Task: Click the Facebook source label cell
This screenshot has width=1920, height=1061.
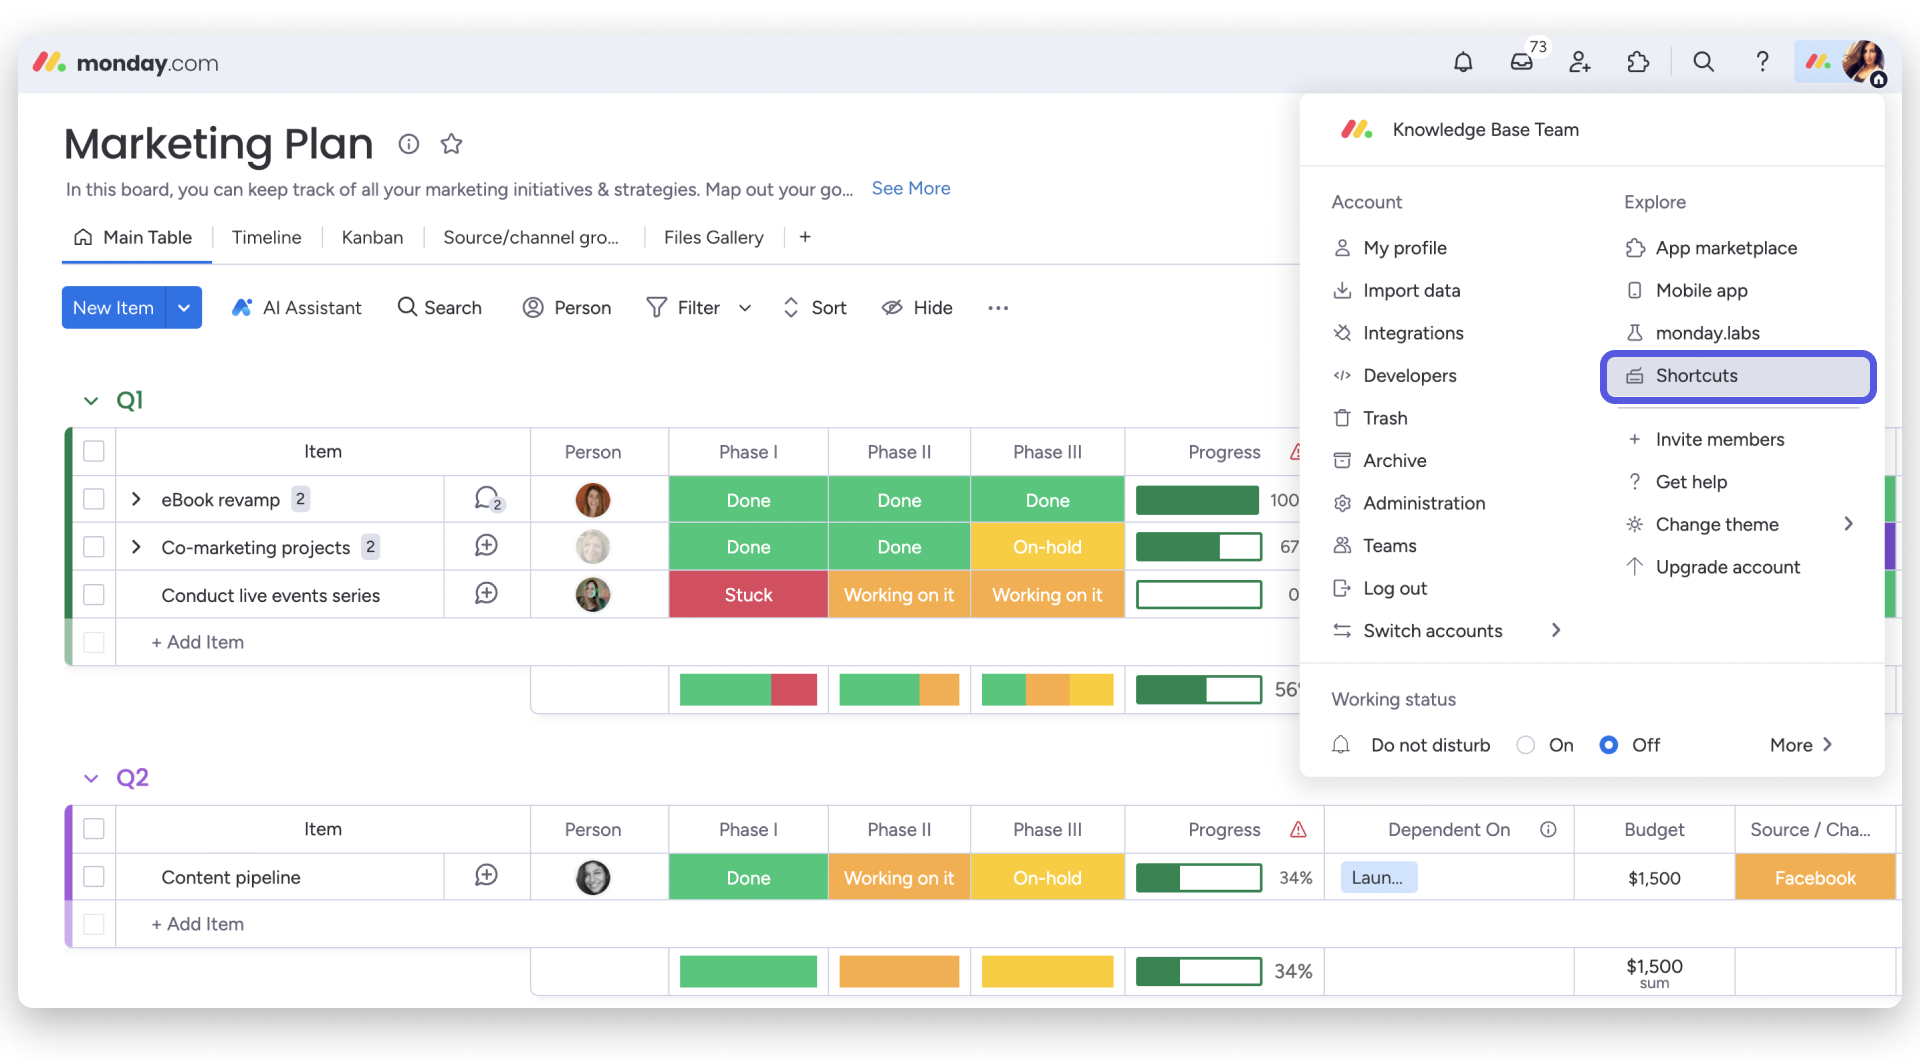Action: click(x=1815, y=877)
